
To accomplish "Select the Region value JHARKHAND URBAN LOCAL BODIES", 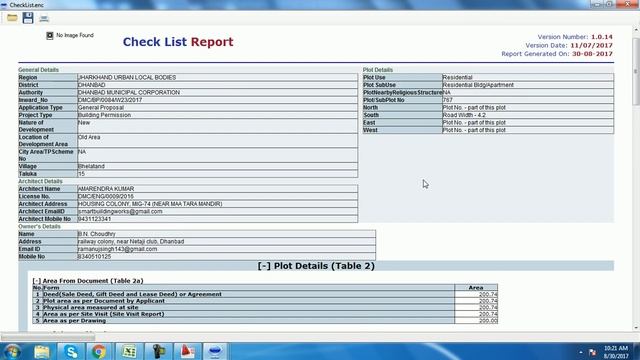I will point(127,77).
